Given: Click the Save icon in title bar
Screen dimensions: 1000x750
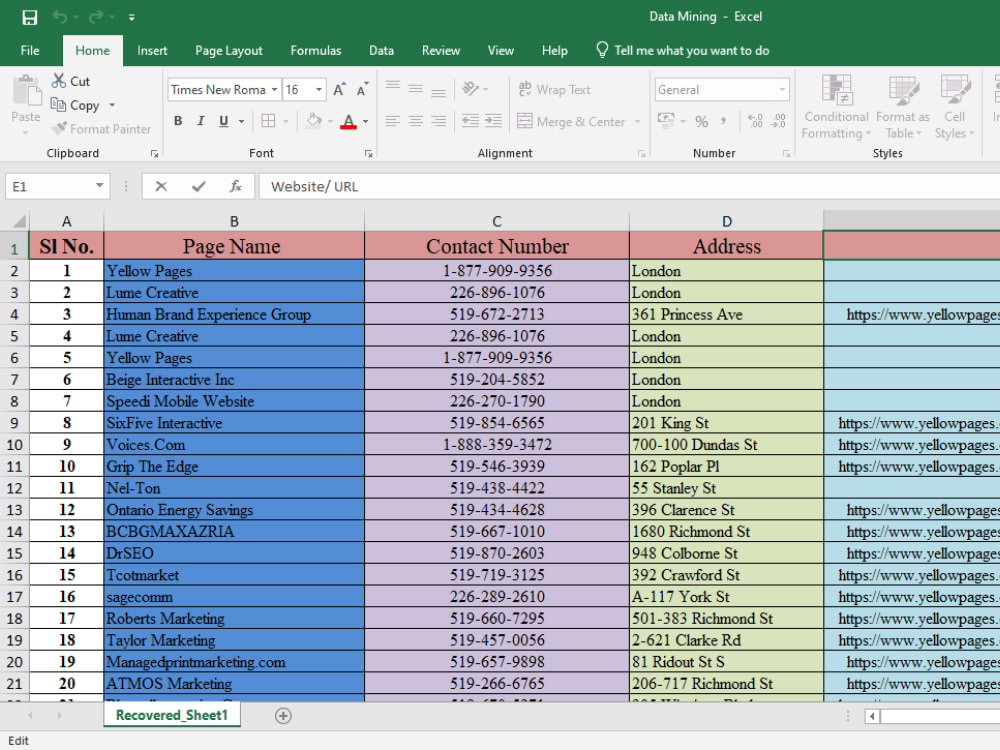Looking at the screenshot, I should click(x=29, y=17).
